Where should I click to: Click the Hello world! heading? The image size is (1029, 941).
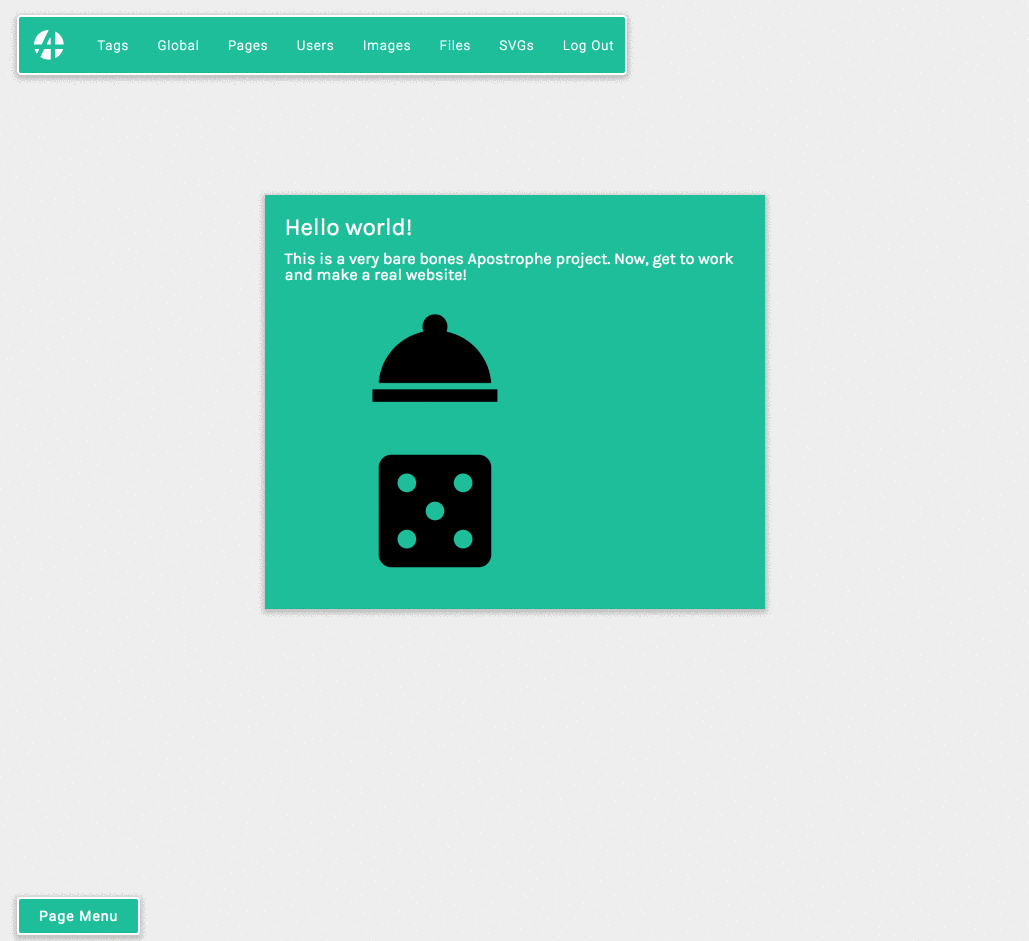348,228
